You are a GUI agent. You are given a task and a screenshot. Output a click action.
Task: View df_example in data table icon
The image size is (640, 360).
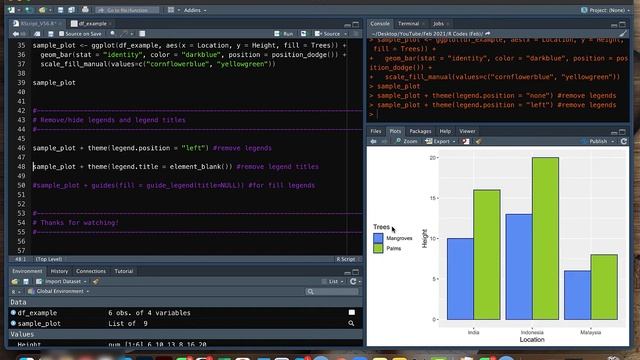351,313
